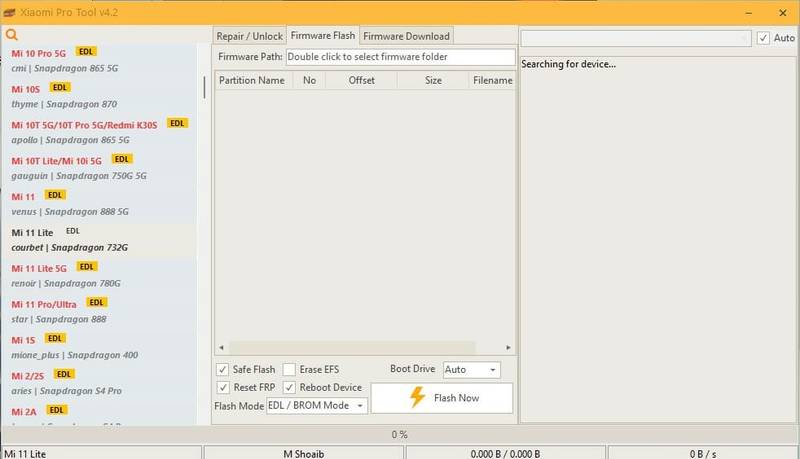Click the Firmware Path input field

point(401,57)
